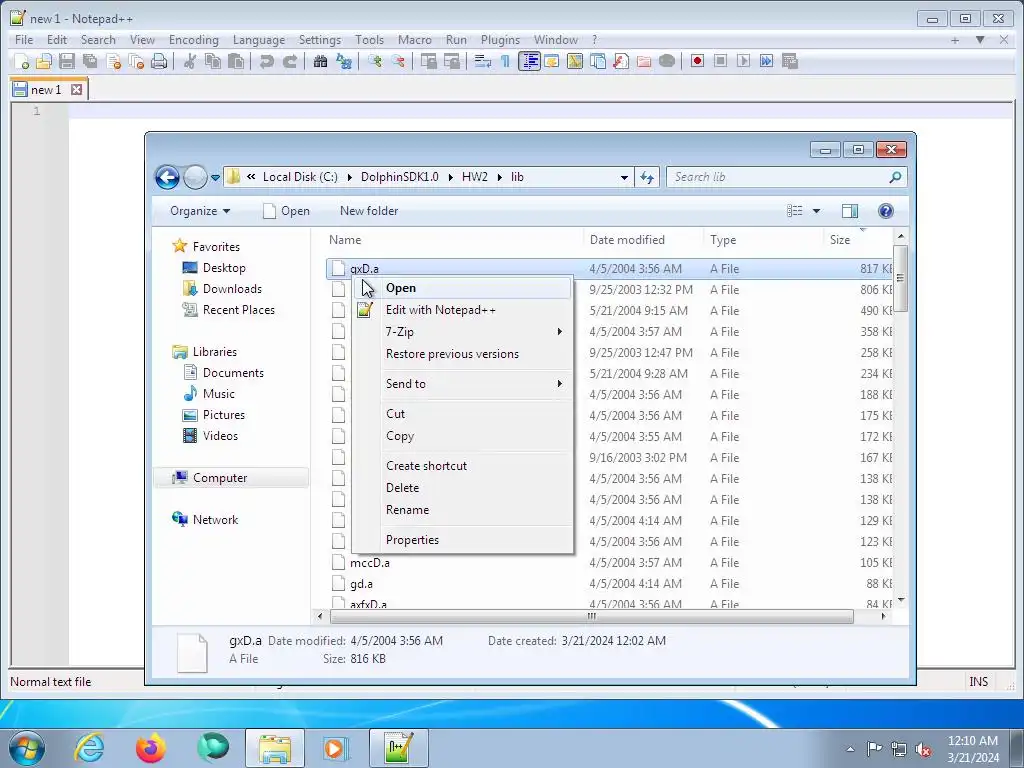Click Open button in Explorer toolbar
Screen dimensions: 1024x768
coord(286,211)
